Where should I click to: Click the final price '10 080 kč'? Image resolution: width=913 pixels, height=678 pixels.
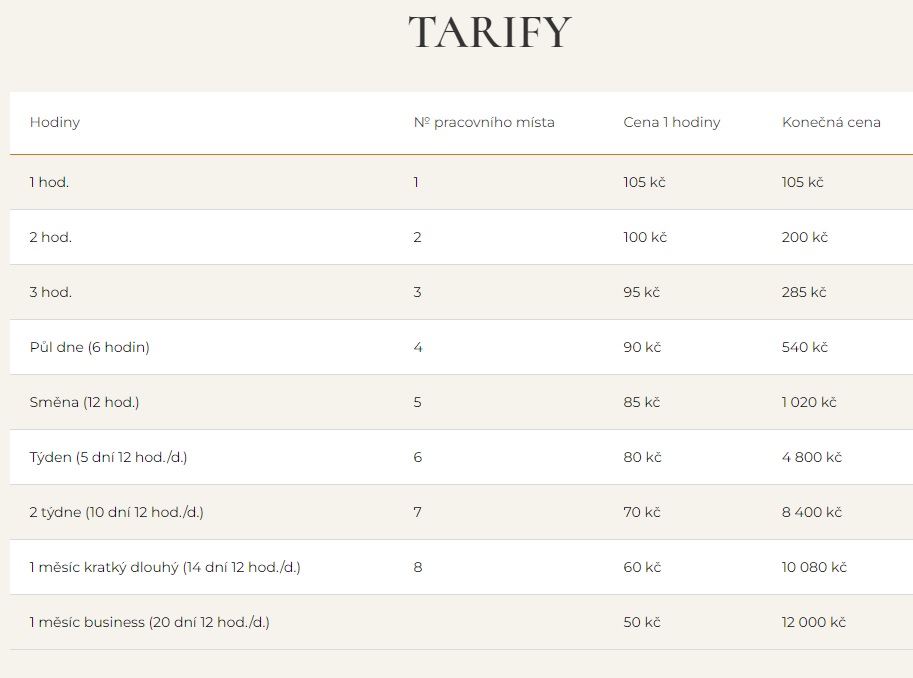tap(814, 567)
